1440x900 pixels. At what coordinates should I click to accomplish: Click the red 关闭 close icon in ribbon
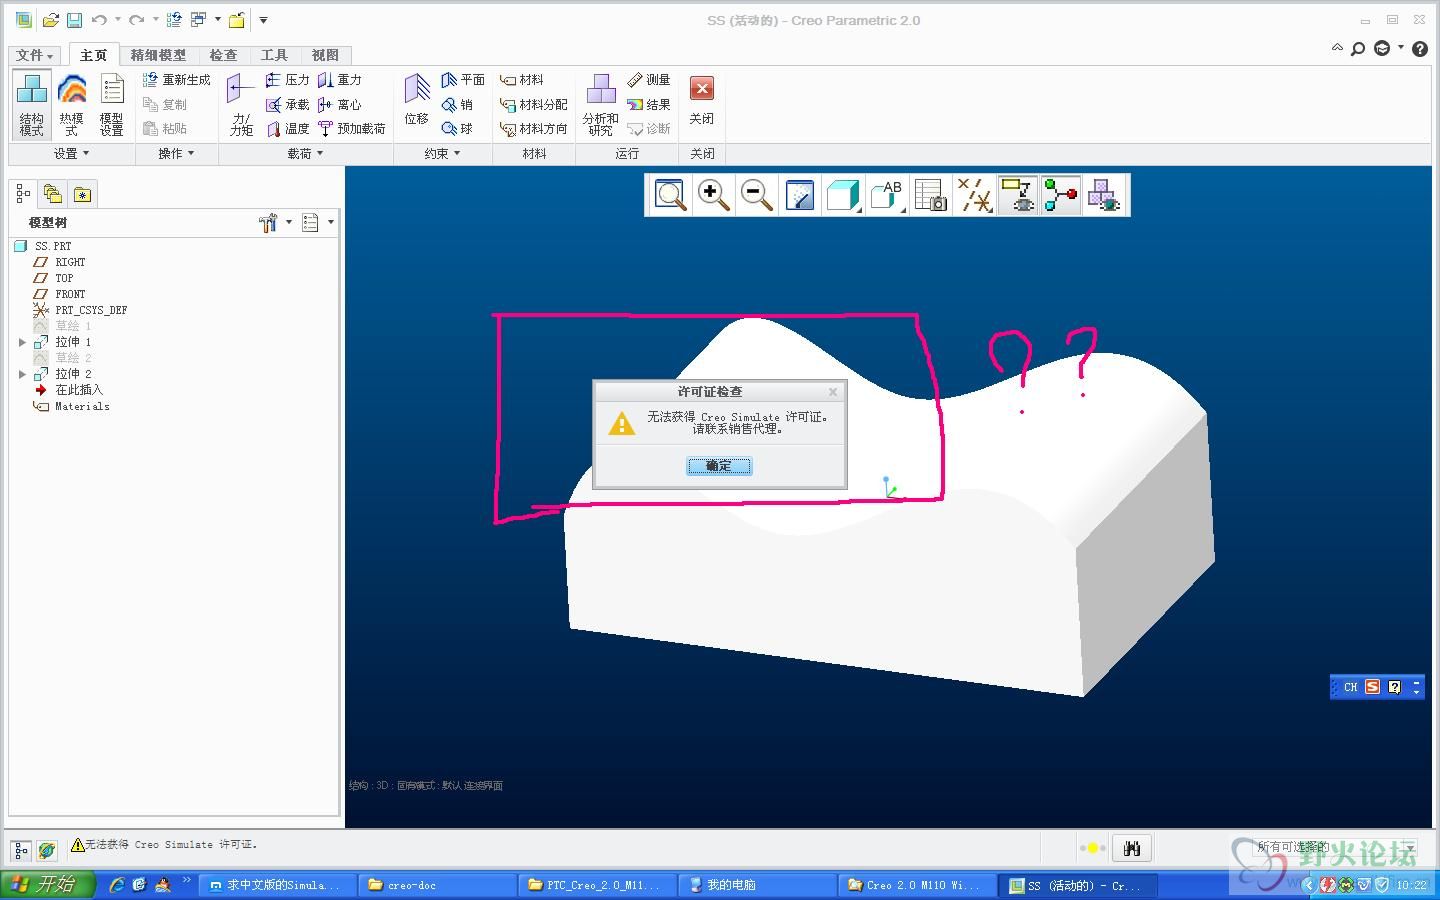tap(702, 89)
